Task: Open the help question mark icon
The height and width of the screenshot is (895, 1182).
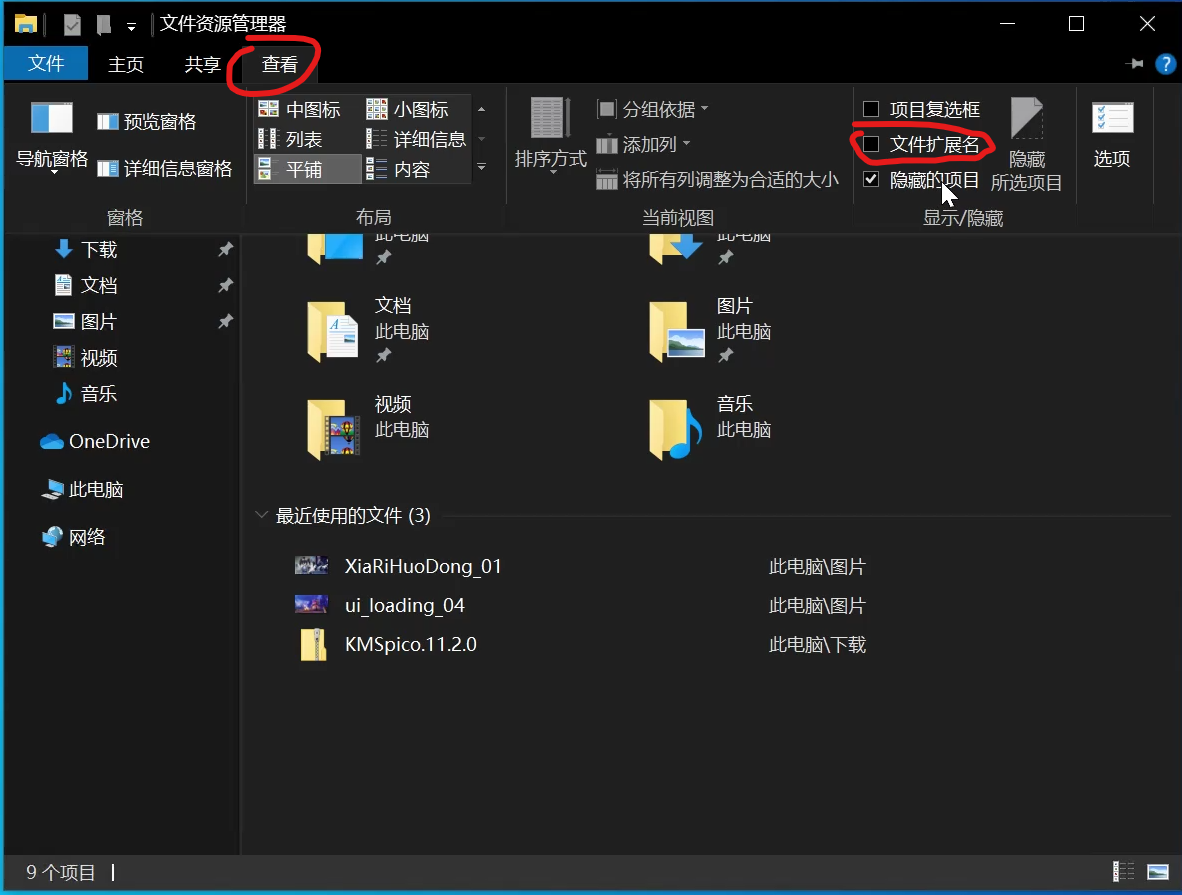Action: [1165, 64]
